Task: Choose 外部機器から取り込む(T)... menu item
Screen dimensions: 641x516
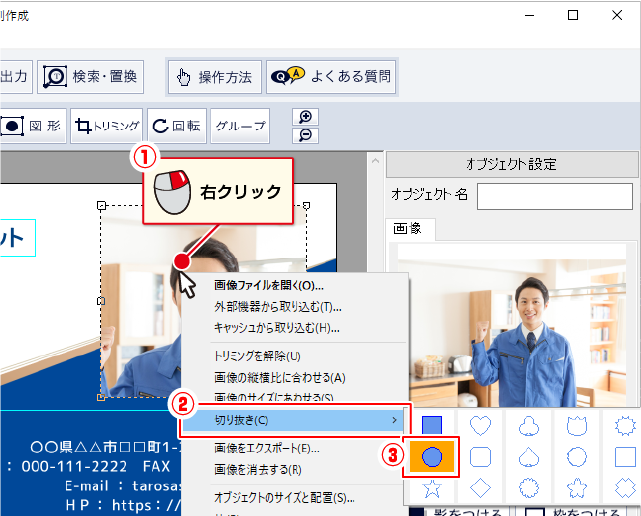Action: click(278, 307)
